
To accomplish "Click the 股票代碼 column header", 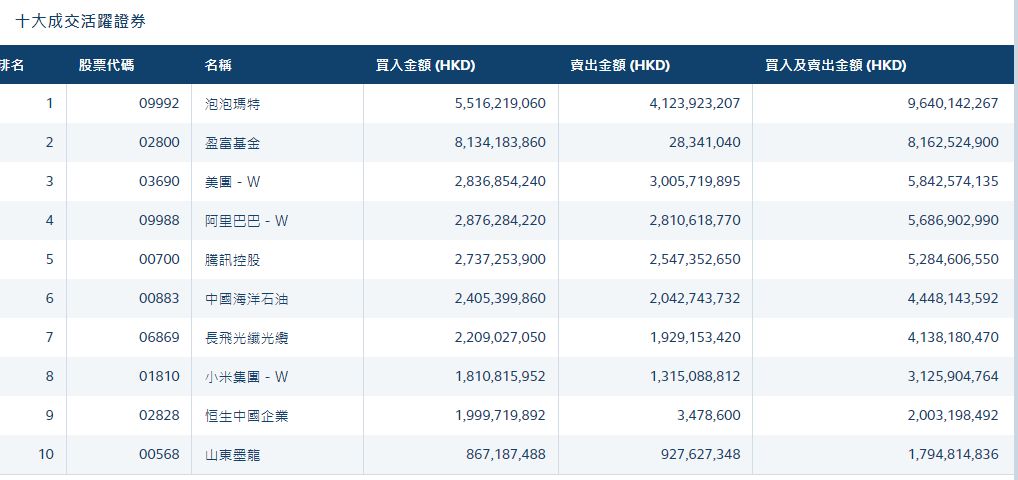I will (x=106, y=66).
